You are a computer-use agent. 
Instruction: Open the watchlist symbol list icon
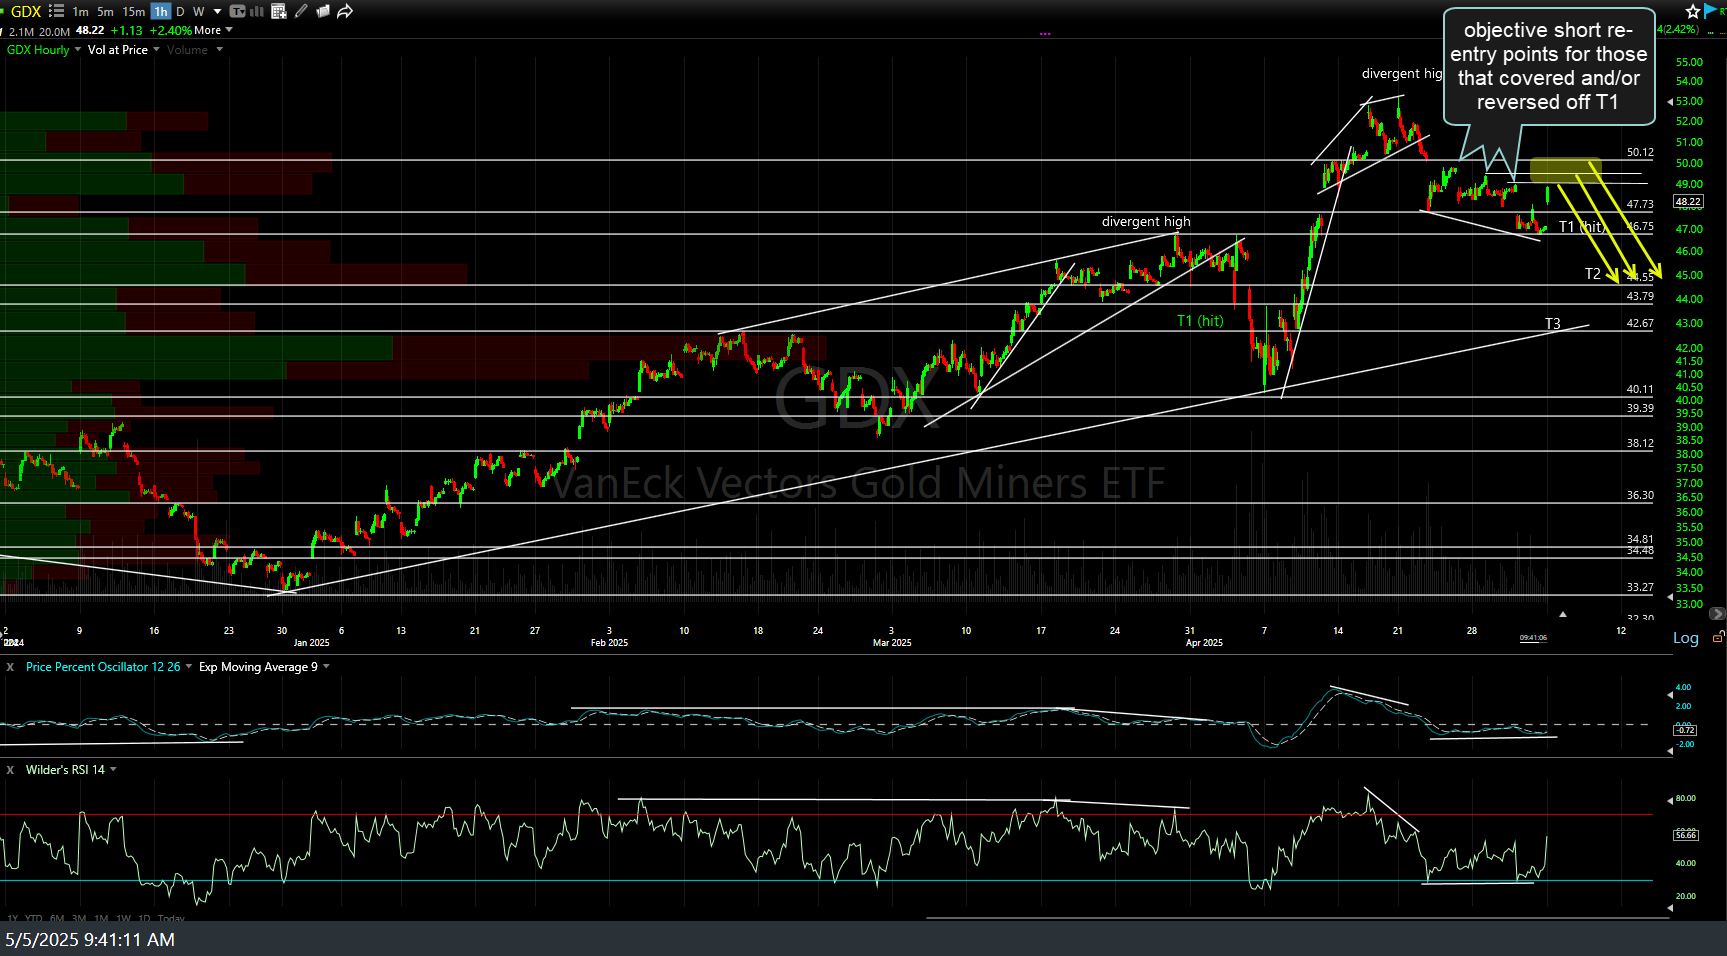click(x=56, y=11)
